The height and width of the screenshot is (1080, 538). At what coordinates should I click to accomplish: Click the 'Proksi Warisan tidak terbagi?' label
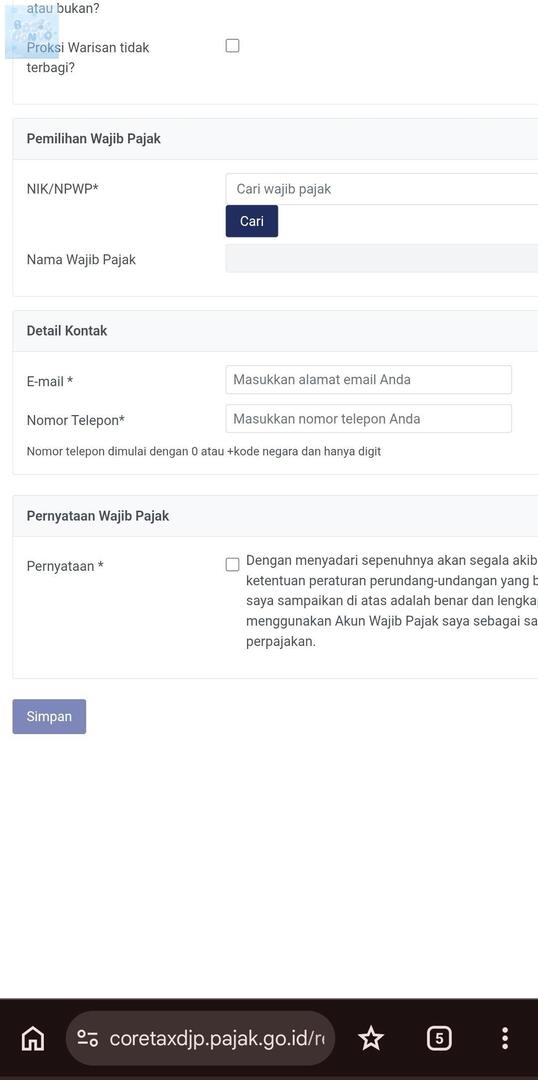88,58
